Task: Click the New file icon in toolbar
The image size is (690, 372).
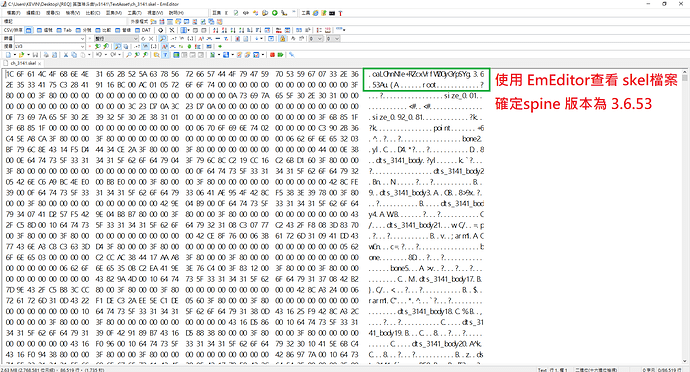Action: coord(8,55)
